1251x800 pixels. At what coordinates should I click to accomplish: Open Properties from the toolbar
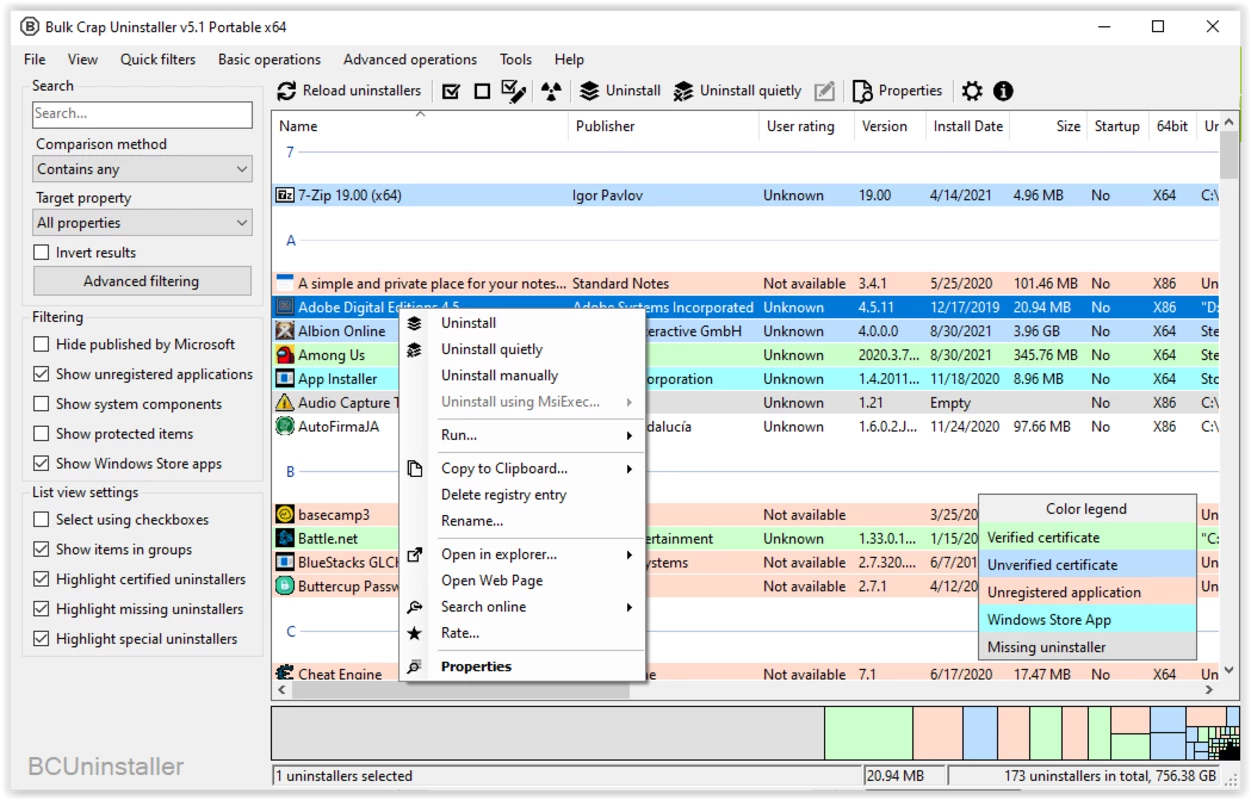click(897, 91)
